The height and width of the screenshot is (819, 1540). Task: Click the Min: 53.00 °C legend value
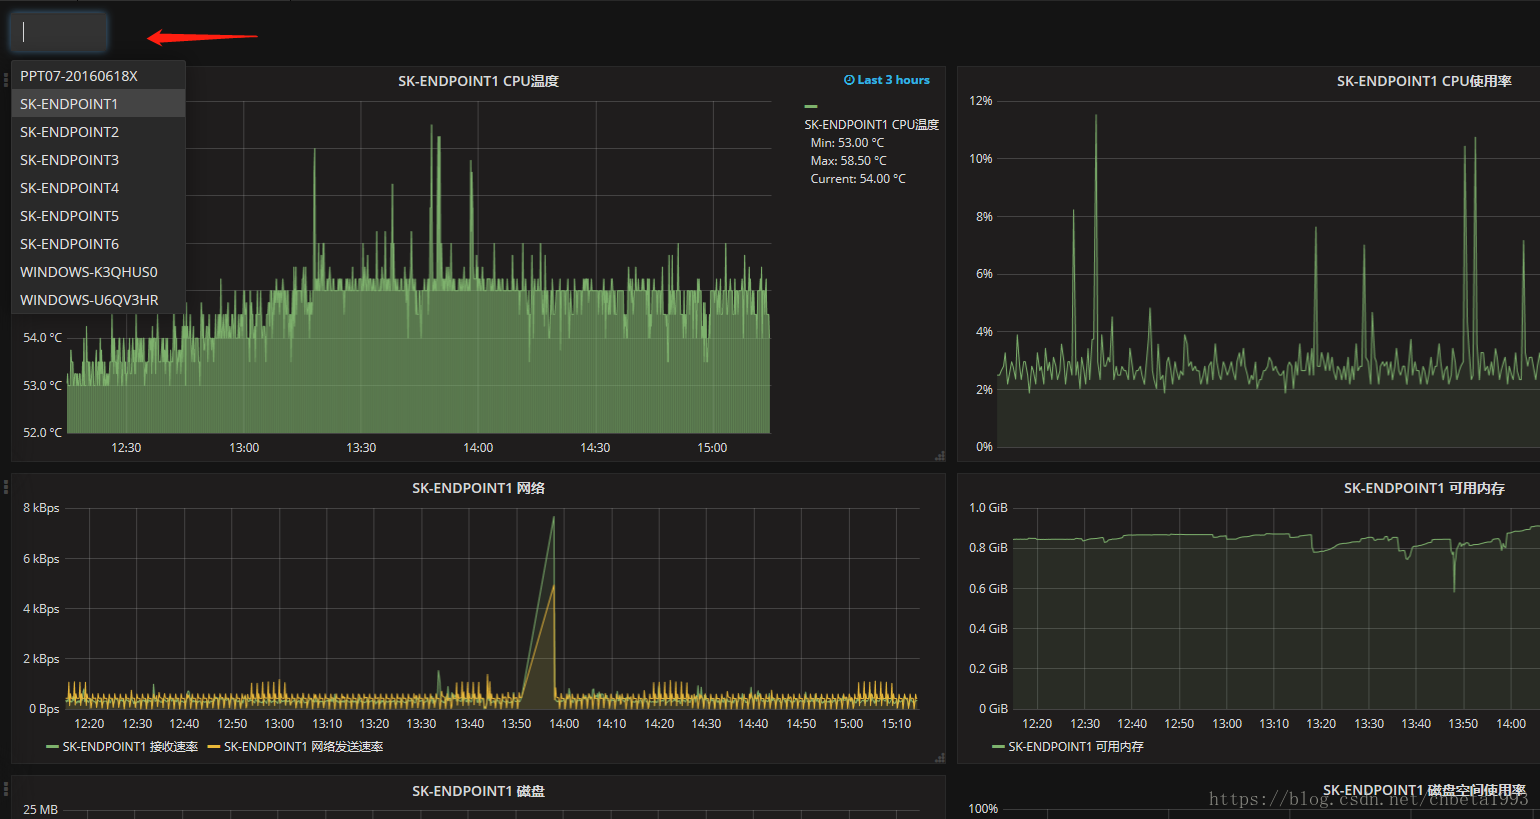[x=847, y=143]
